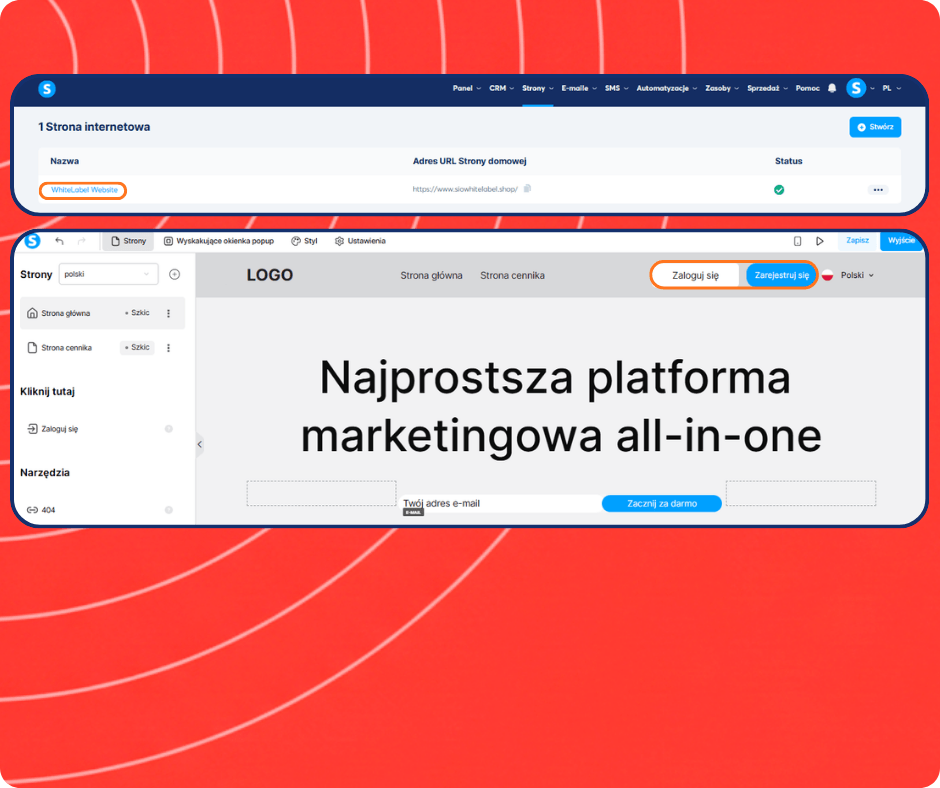
Task: Open the three-dot menu for WhiteLabel Website row
Action: (878, 190)
